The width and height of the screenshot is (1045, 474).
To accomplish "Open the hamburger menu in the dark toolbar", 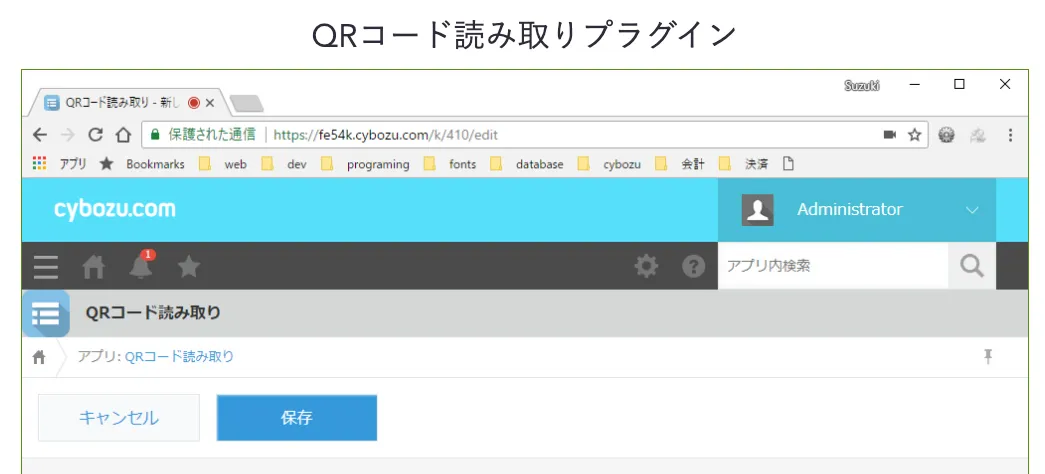I will coord(46,267).
